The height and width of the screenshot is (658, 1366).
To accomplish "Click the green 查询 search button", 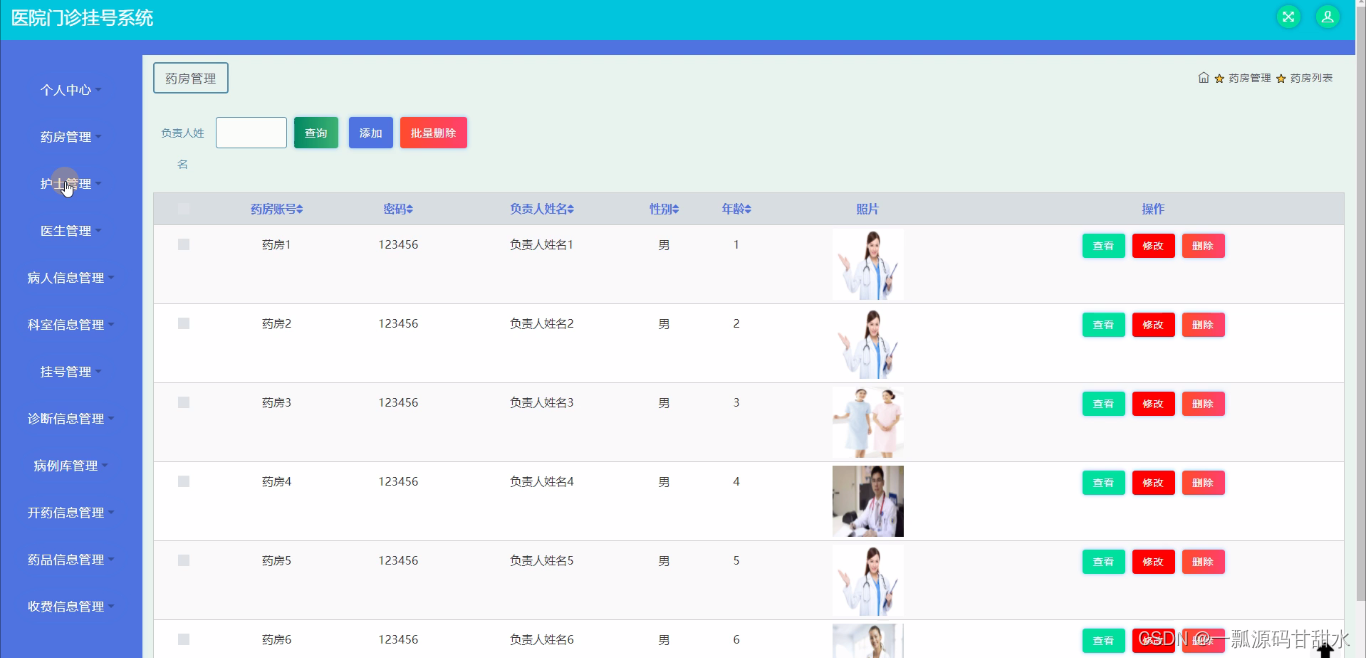I will click(316, 133).
